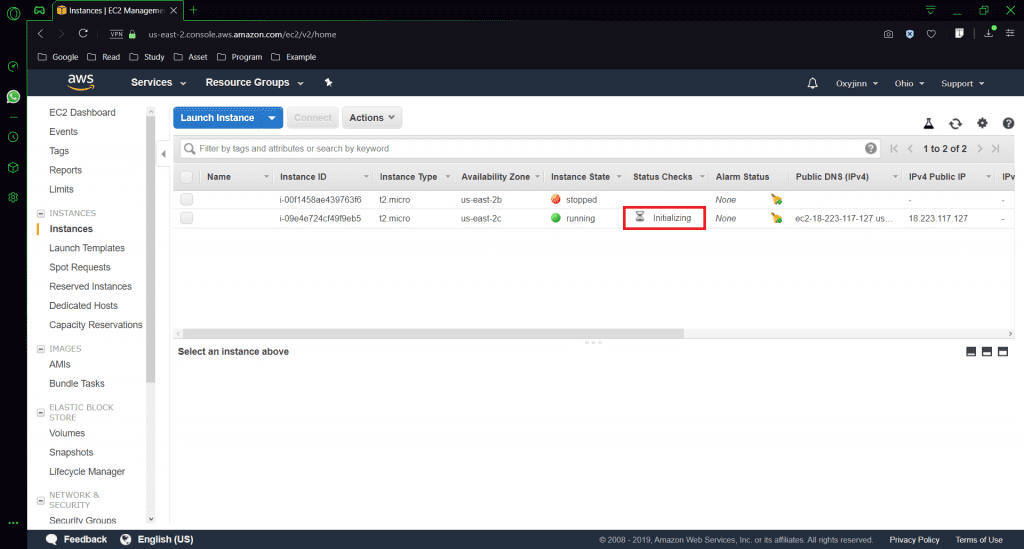Click the filter by tags search field
The width and height of the screenshot is (1024, 549).
tap(520, 148)
